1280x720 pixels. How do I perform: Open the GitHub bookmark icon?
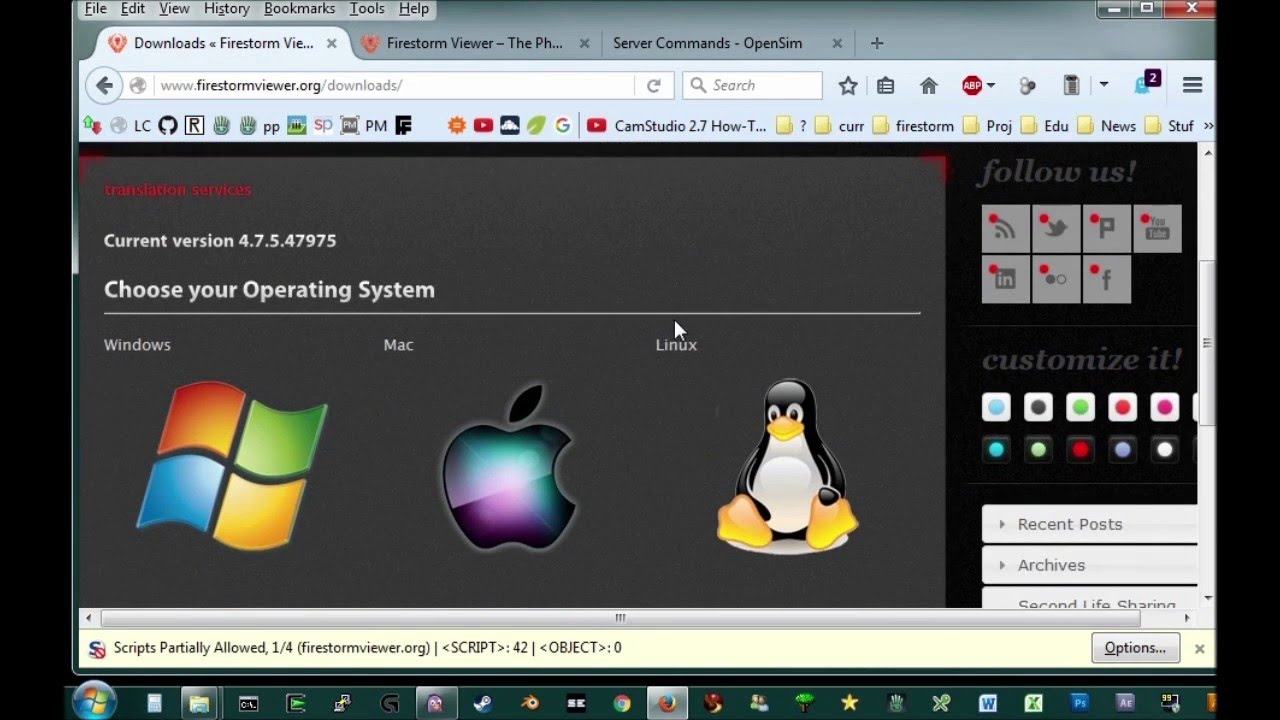pos(168,126)
